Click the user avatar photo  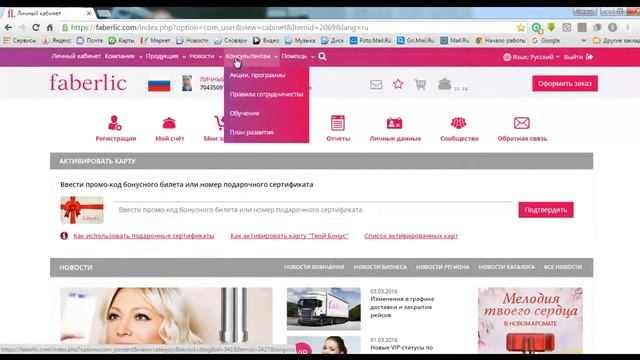click(187, 83)
